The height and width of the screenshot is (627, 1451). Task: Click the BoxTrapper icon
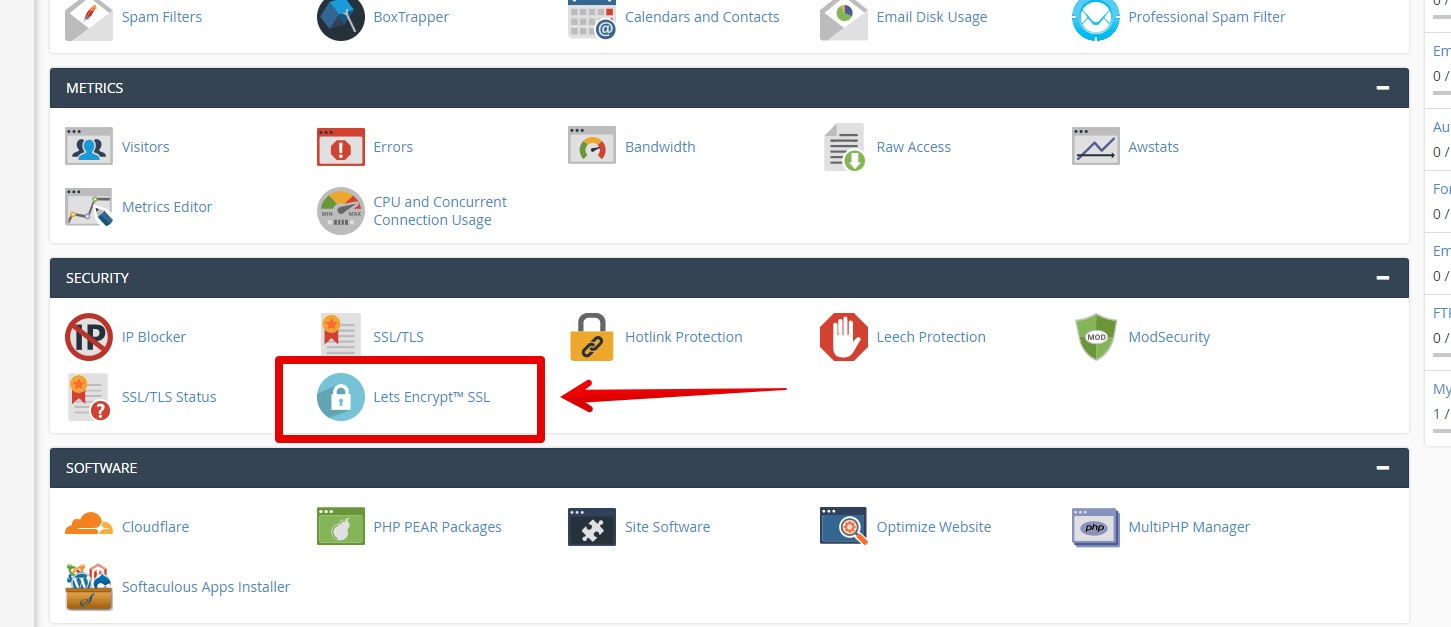click(x=341, y=19)
